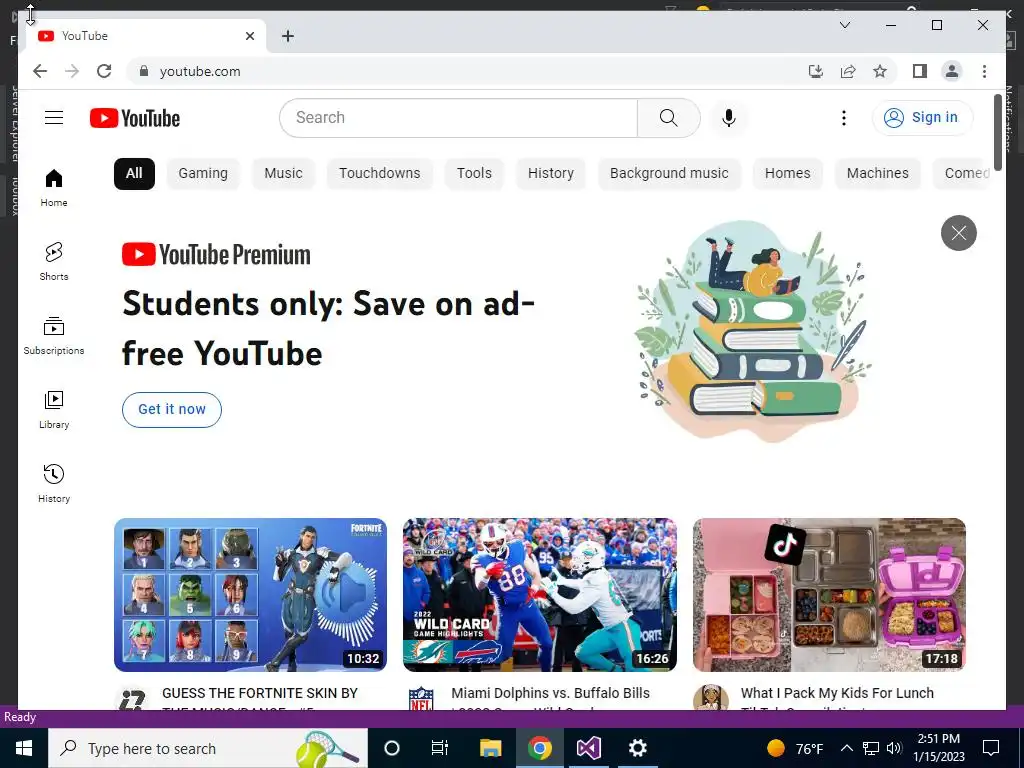Open Task View on taskbar
Image resolution: width=1024 pixels, height=768 pixels.
[440, 748]
